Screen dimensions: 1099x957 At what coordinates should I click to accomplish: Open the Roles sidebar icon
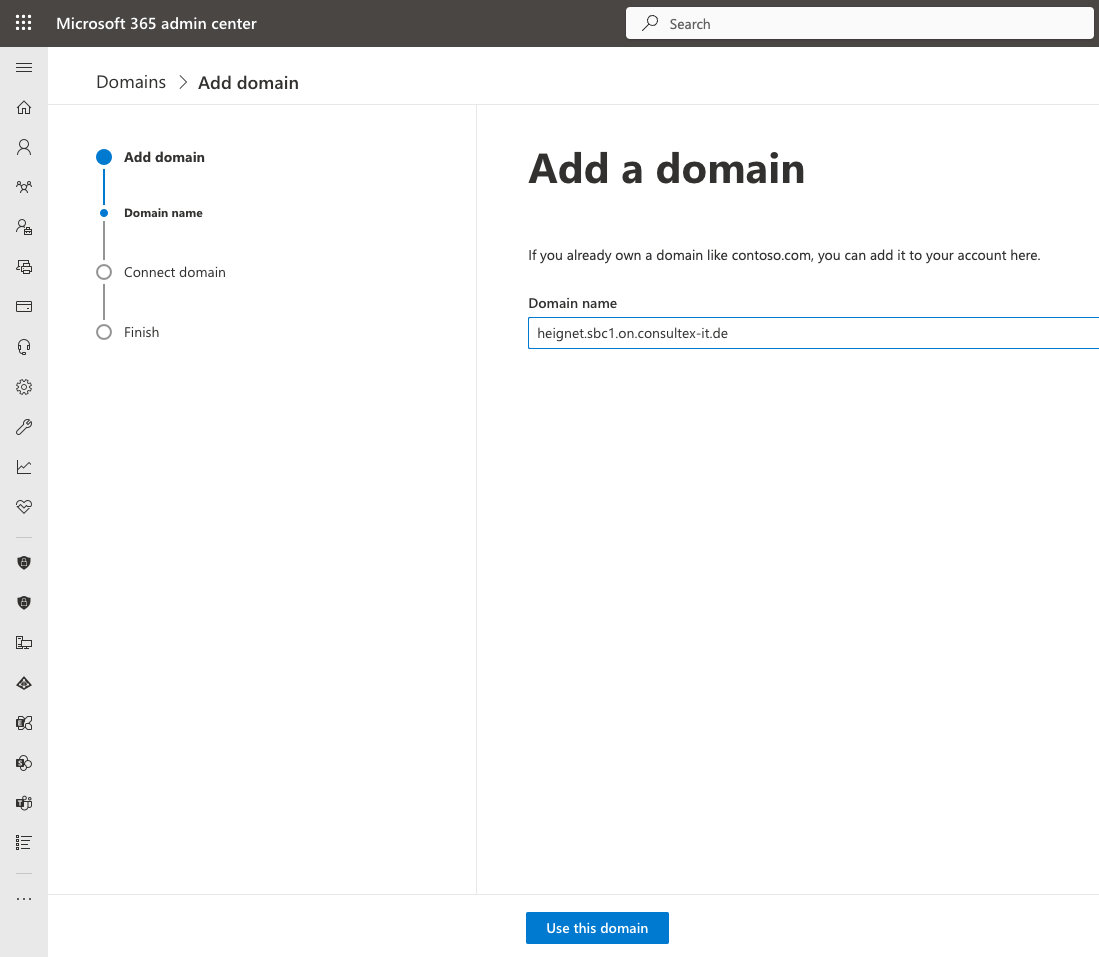pos(24,227)
